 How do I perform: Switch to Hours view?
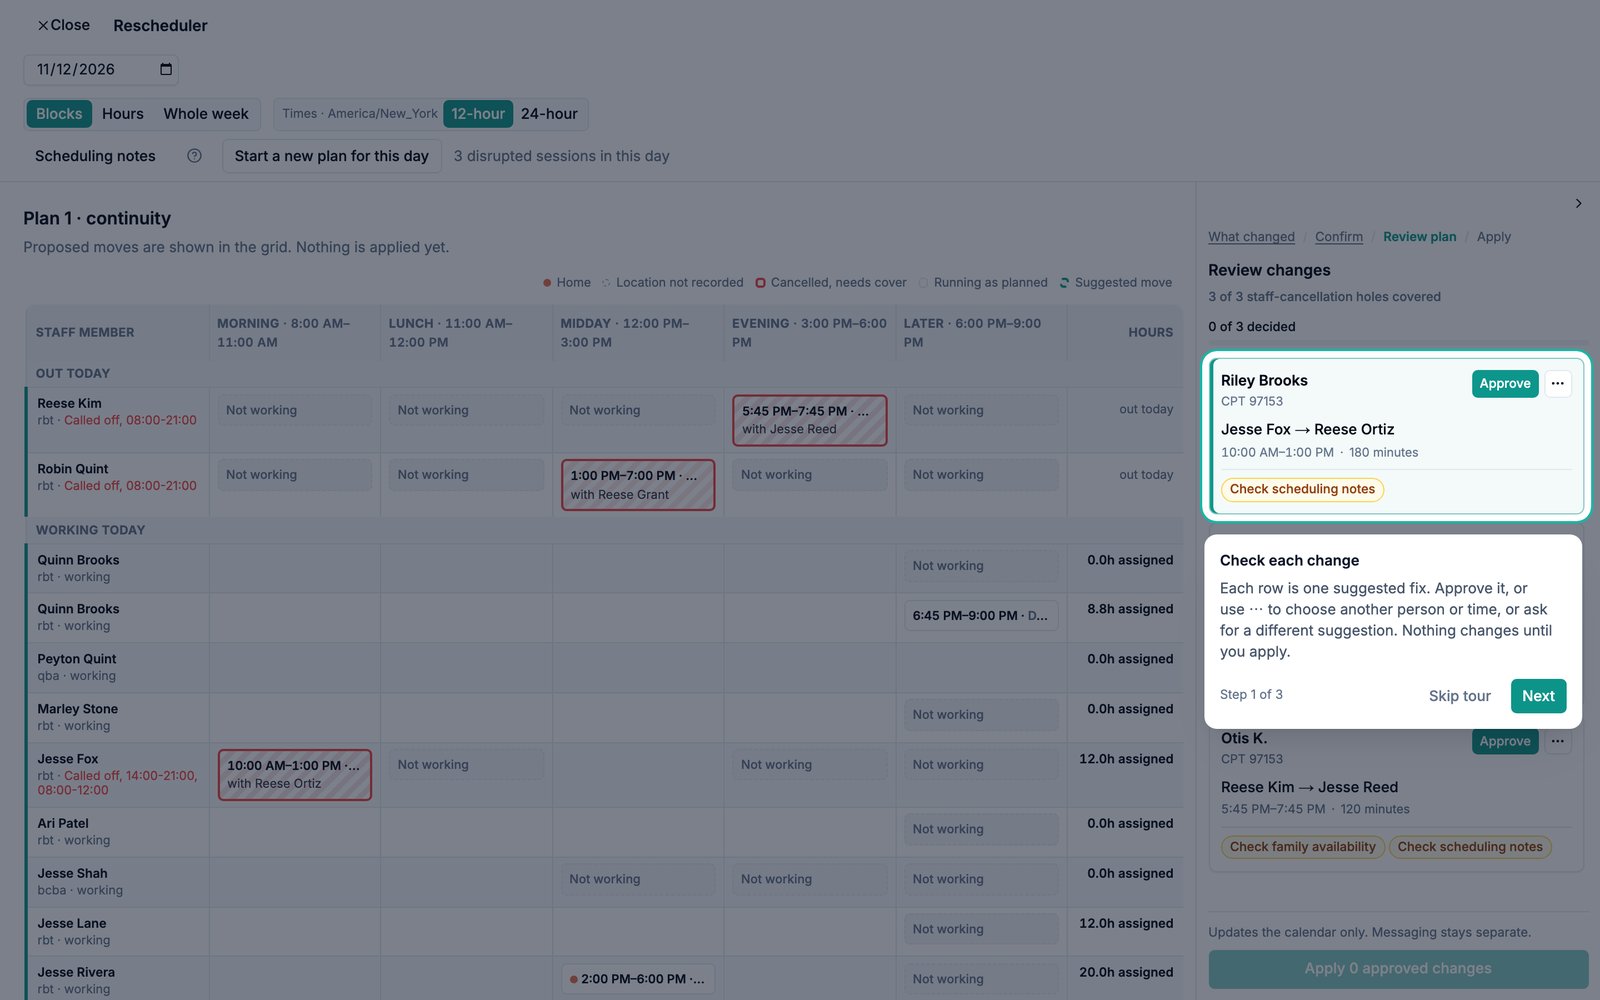(123, 114)
